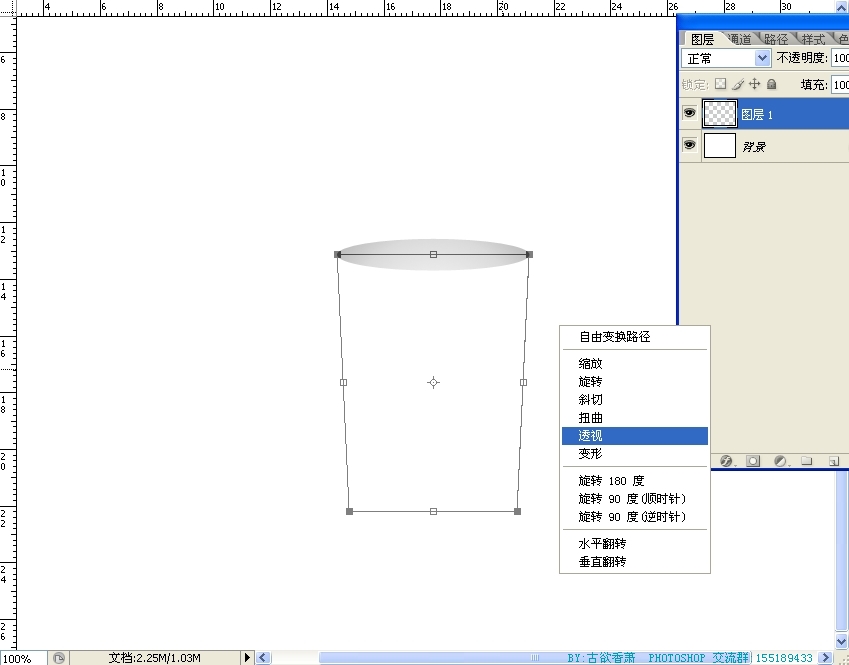Image resolution: width=849 pixels, height=665 pixels.
Task: Click the lock position move icon
Action: [755, 85]
